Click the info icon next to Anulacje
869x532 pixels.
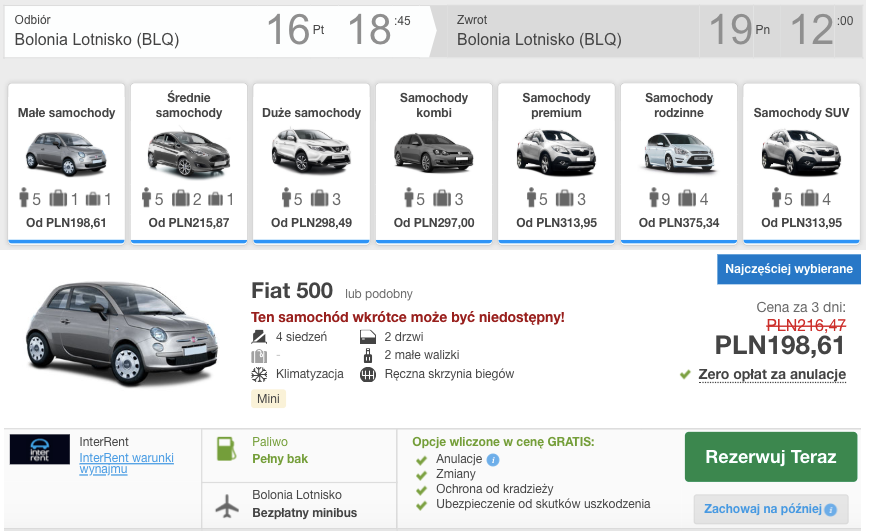tap(493, 459)
